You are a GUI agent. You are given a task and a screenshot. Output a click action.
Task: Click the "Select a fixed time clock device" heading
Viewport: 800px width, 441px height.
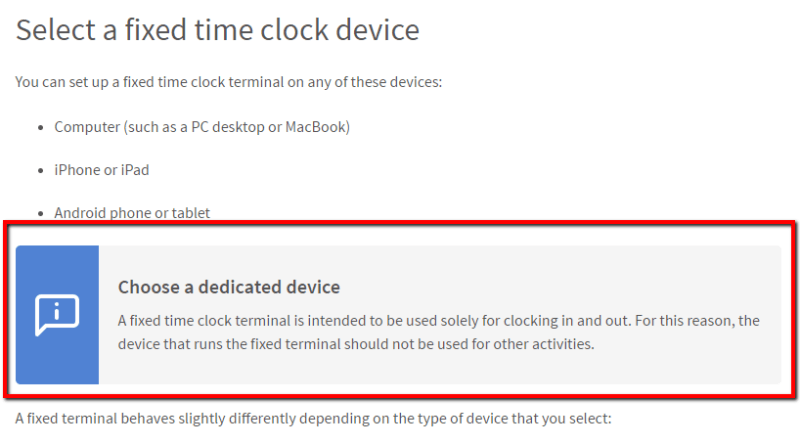tap(217, 29)
